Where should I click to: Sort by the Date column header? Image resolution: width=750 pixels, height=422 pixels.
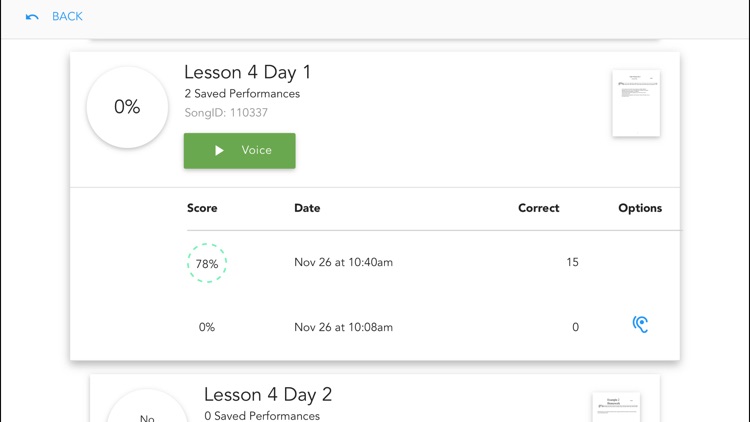(307, 208)
